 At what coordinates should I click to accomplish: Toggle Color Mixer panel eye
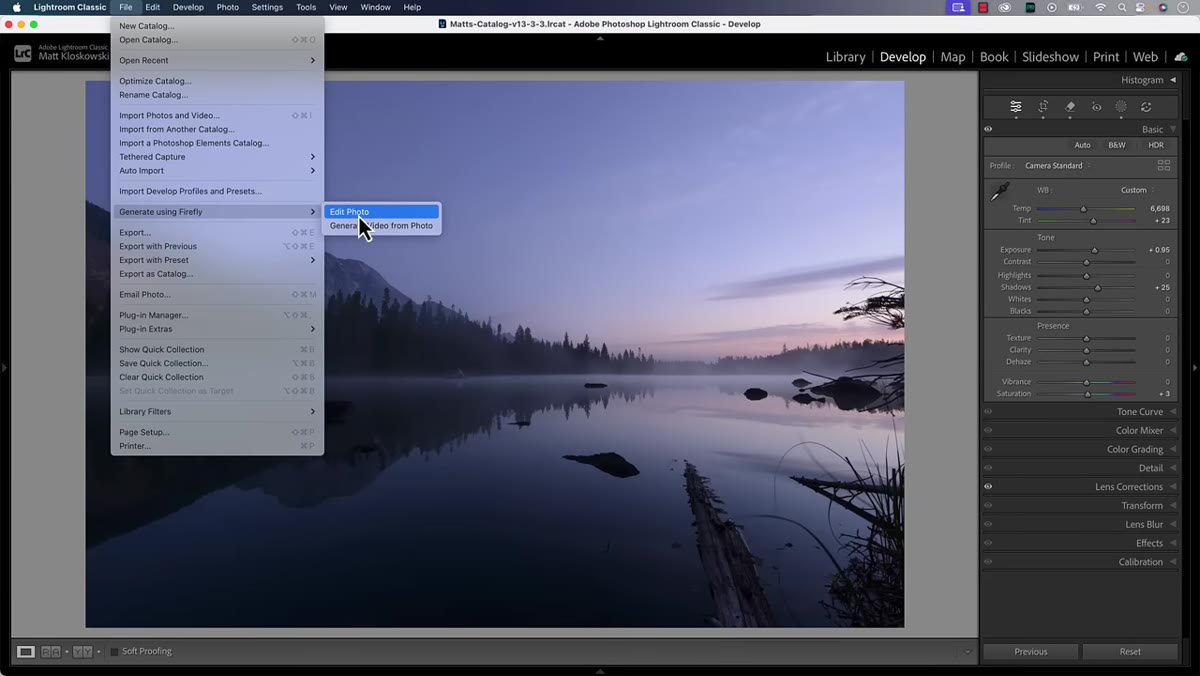pos(988,431)
